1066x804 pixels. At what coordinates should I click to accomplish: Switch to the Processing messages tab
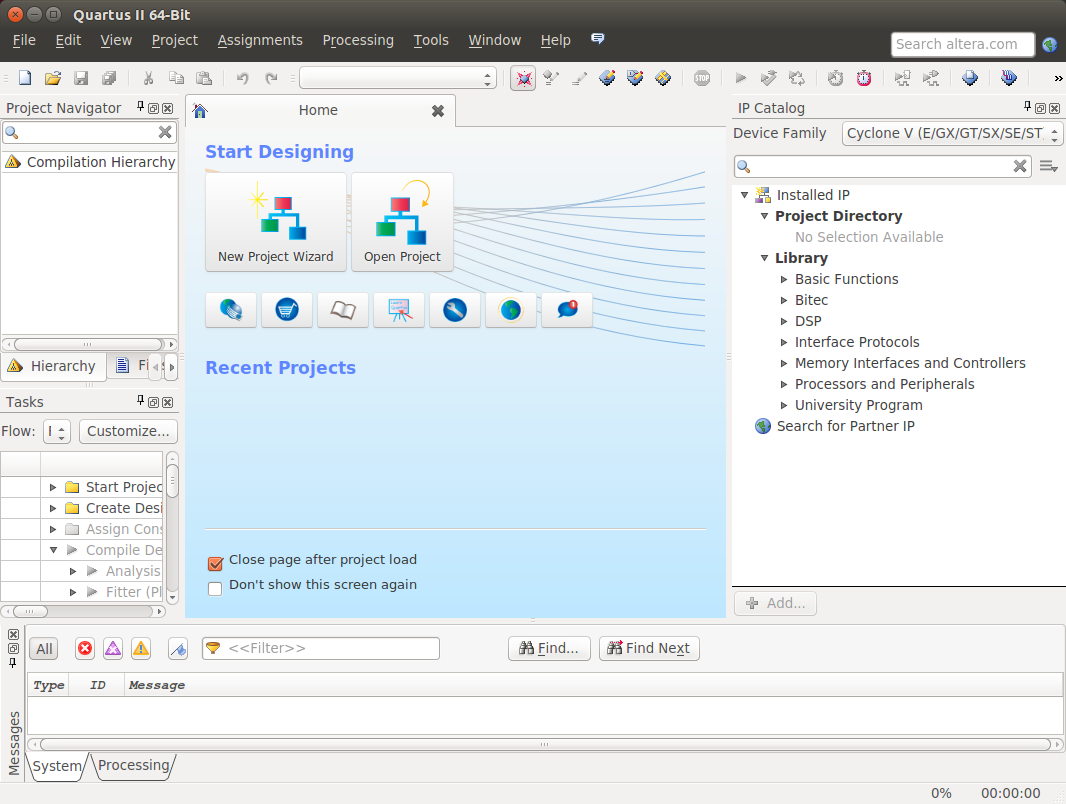pos(133,766)
